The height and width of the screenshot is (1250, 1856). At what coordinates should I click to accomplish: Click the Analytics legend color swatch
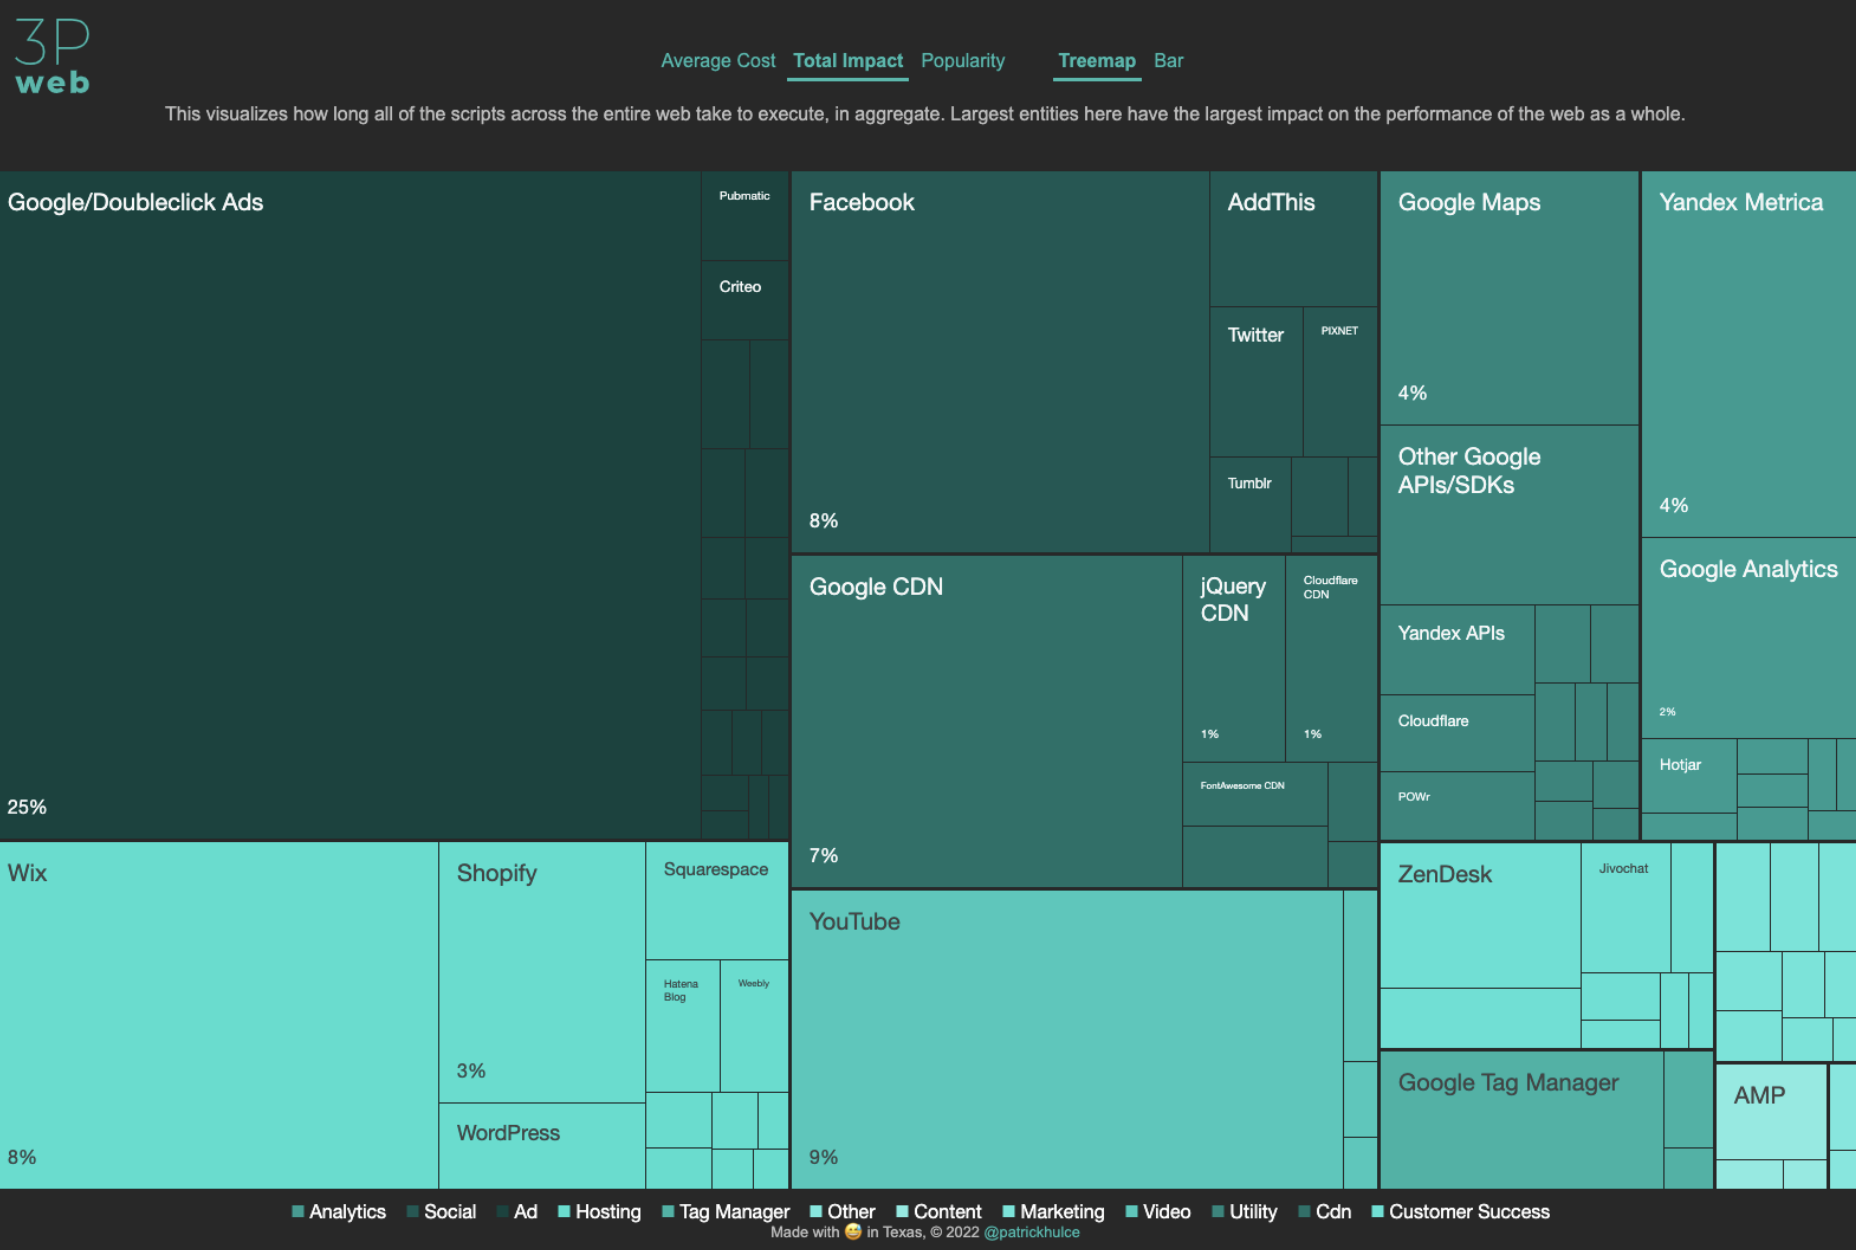[x=298, y=1212]
